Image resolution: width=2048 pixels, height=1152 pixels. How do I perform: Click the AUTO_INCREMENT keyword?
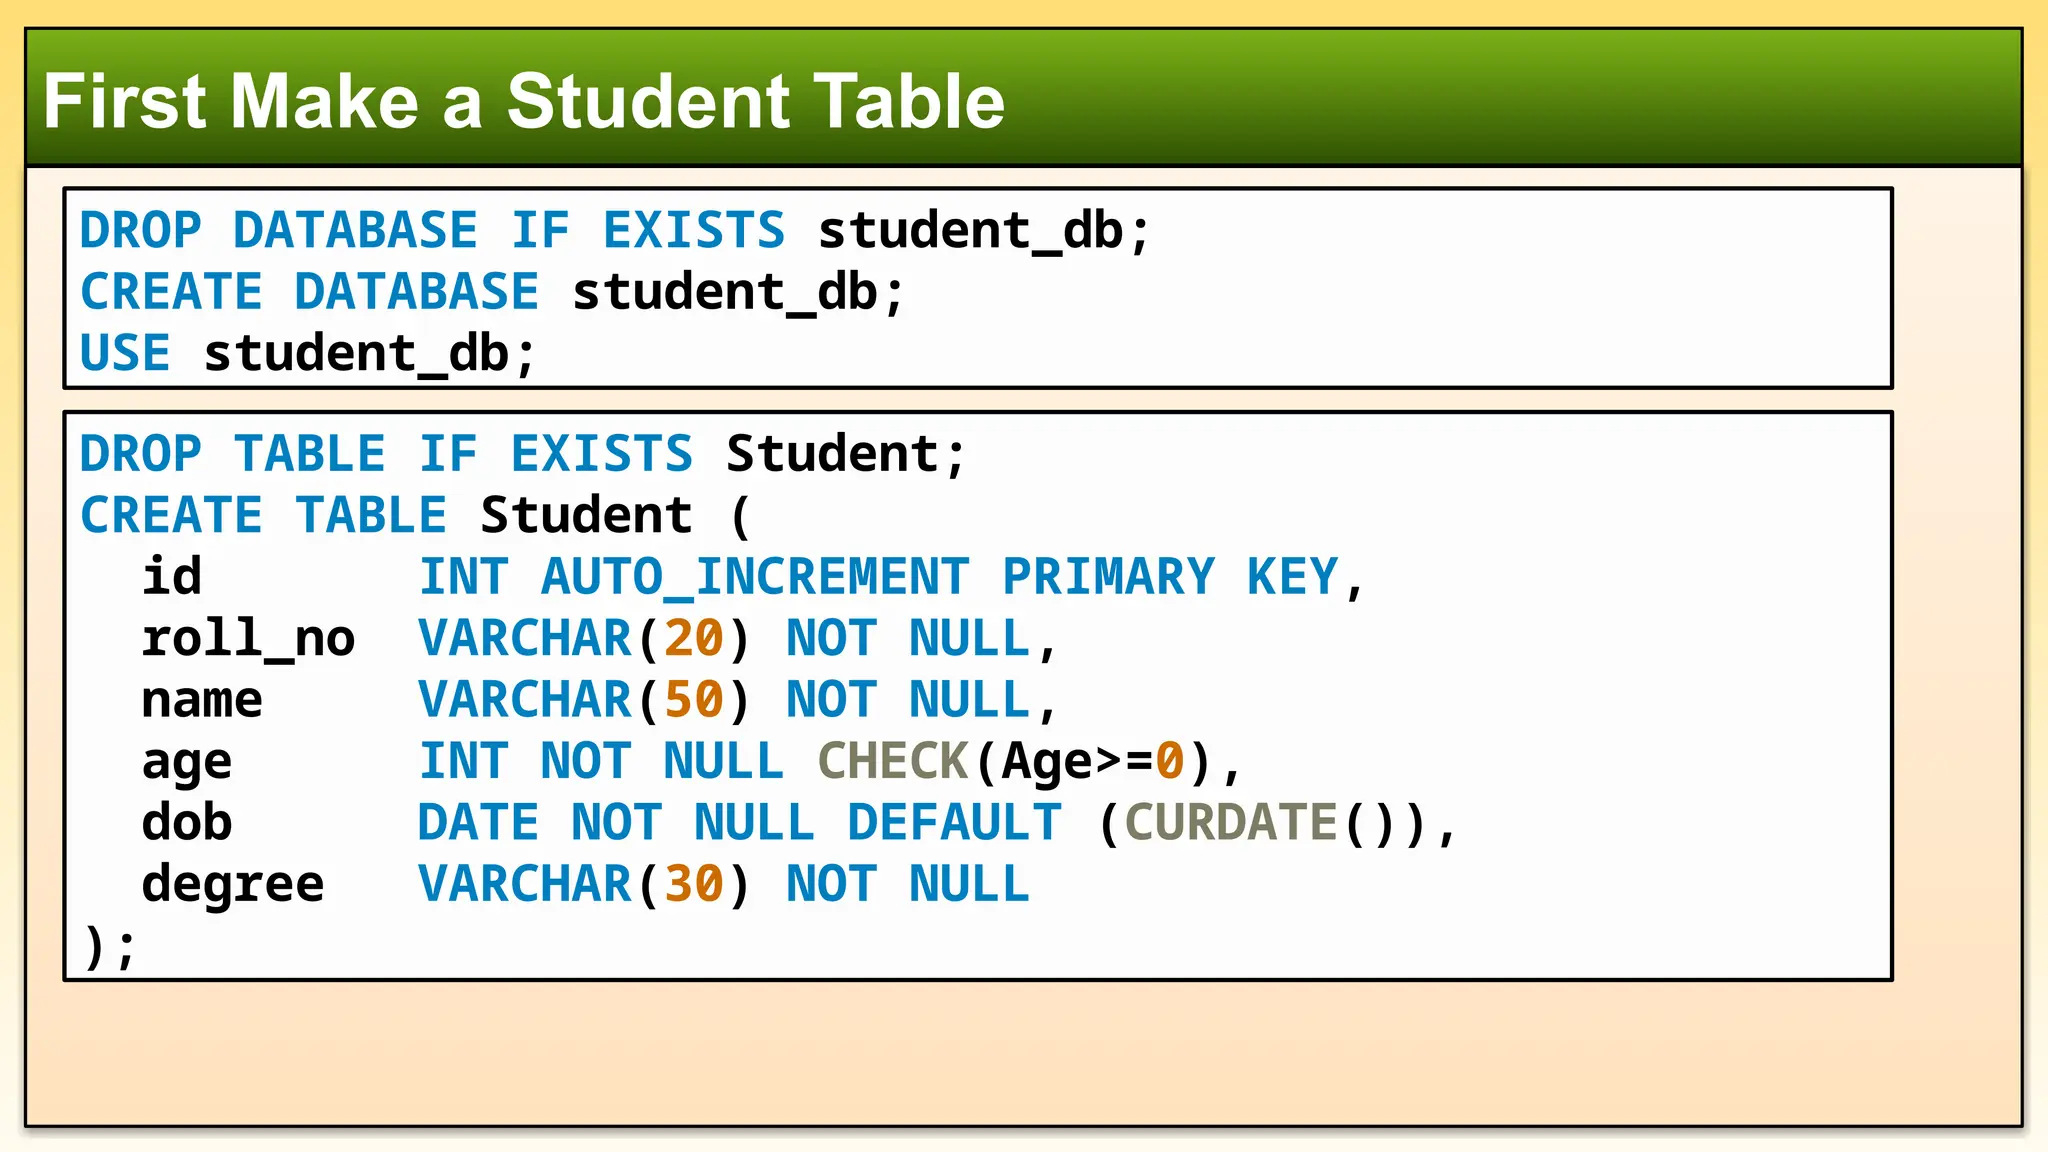[x=755, y=577]
